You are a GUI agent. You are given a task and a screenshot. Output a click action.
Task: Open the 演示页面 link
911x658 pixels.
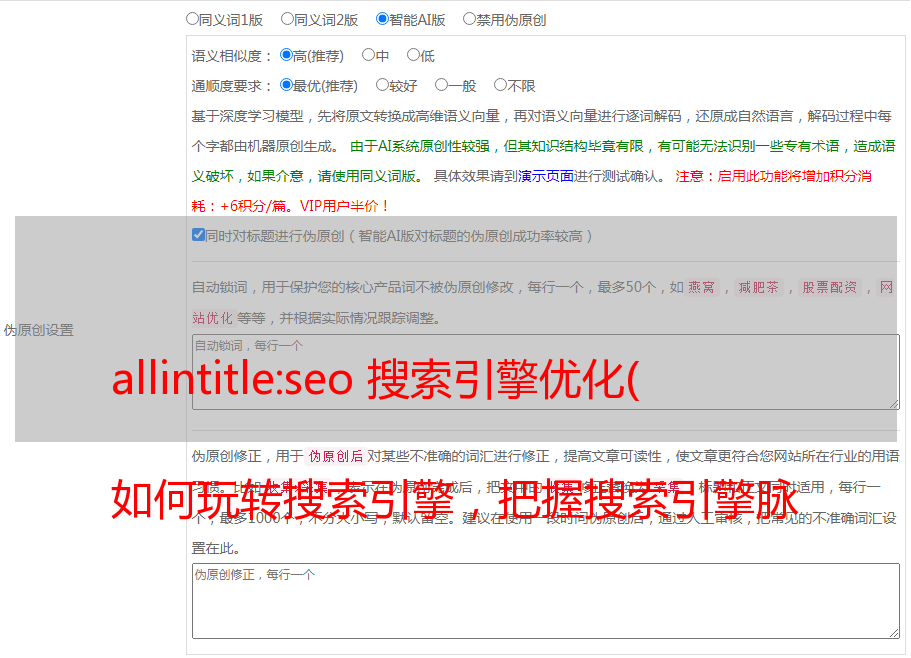coord(546,176)
